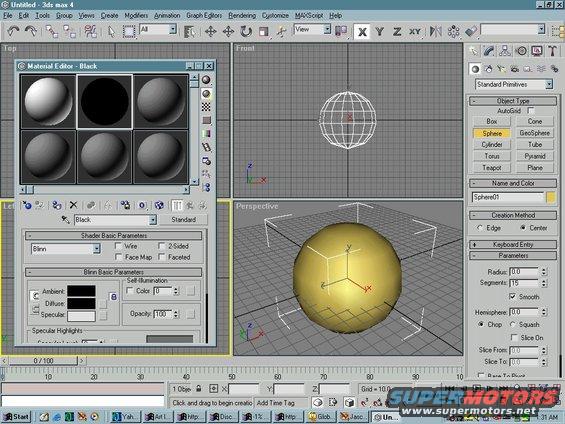Click the Specular white color swatch
Viewport: 565px width, 424px height.
81,315
